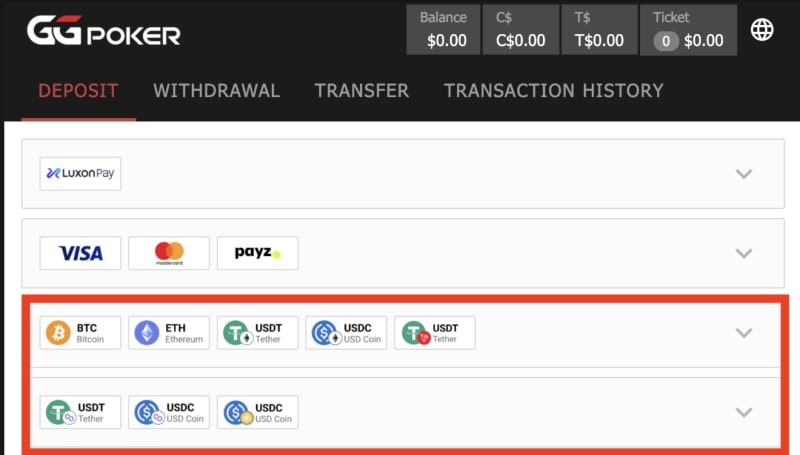This screenshot has height=455, width=800.
Task: Click the C$ balance box
Action: pyautogui.click(x=520, y=30)
